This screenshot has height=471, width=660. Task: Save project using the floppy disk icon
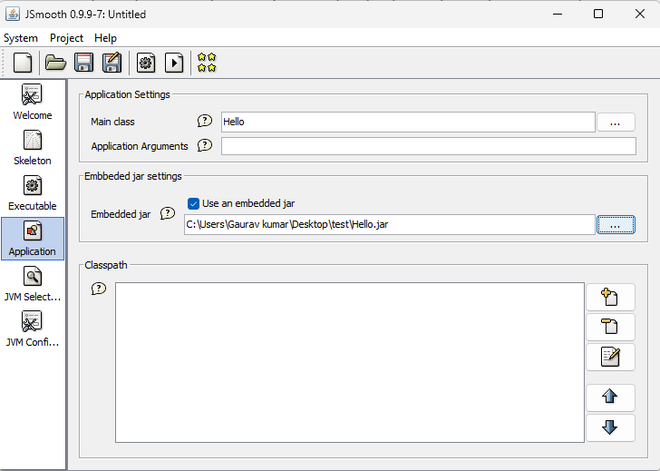tap(83, 63)
